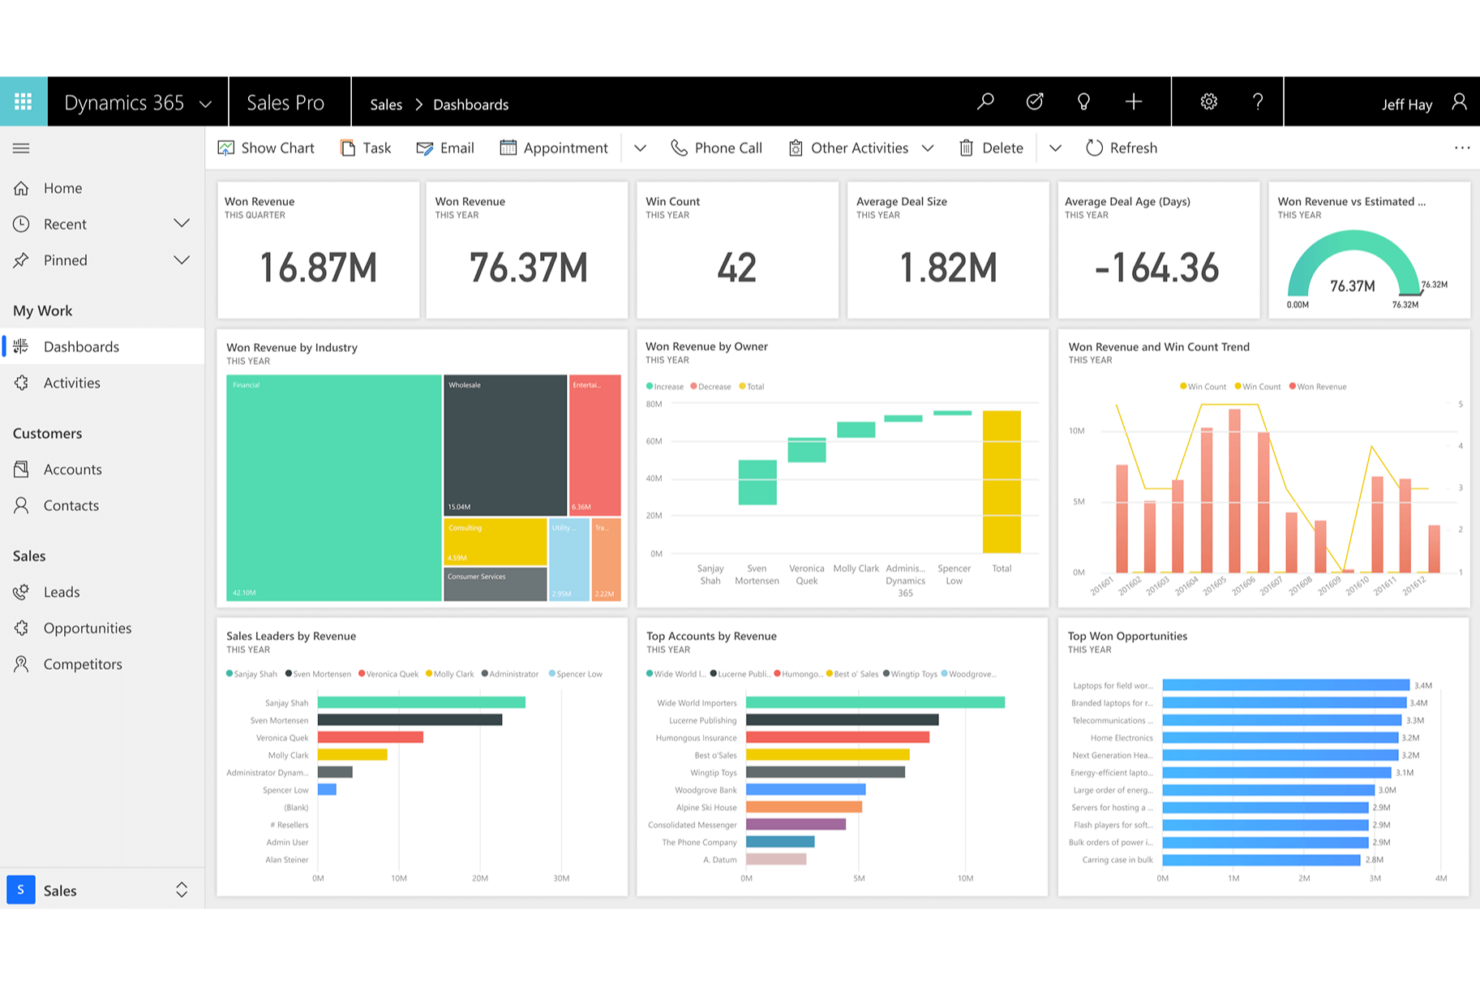Toggle Won Revenue series in trend legend

tap(1318, 386)
